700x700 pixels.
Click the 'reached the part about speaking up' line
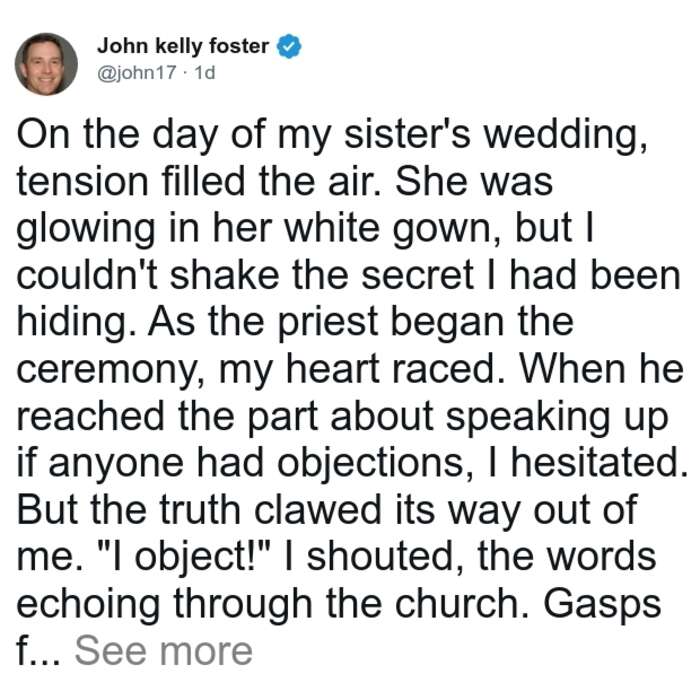tap(342, 417)
